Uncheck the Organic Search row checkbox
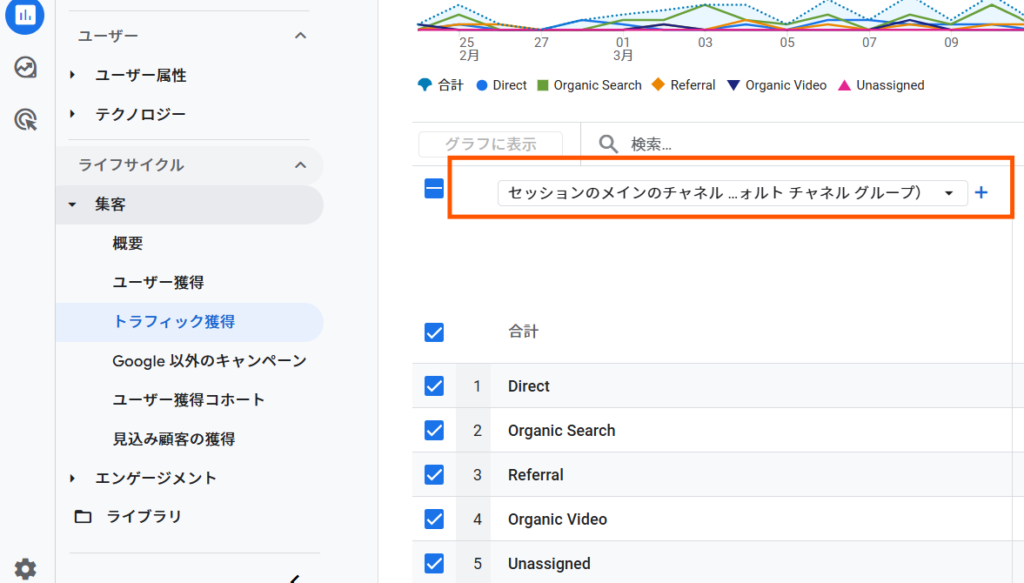 (x=434, y=430)
